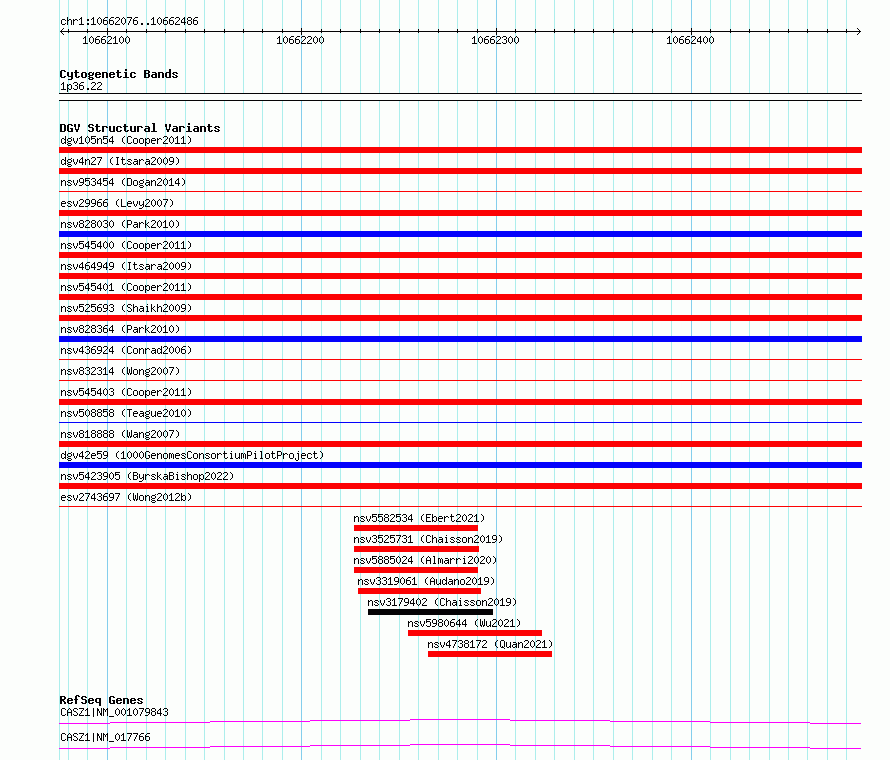The image size is (890, 760).
Task: Select the CASZ1|NM_001079843 transcript label
Action: [114, 712]
